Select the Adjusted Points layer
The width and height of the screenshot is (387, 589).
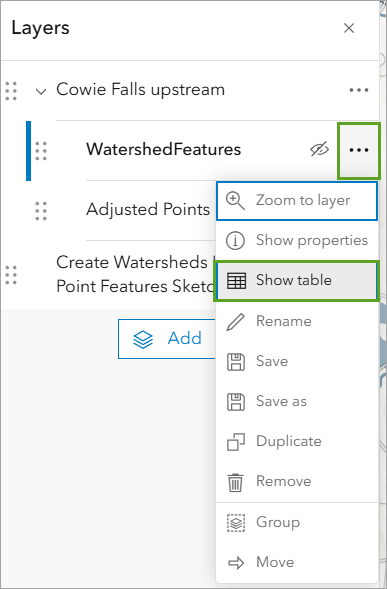[x=148, y=210]
